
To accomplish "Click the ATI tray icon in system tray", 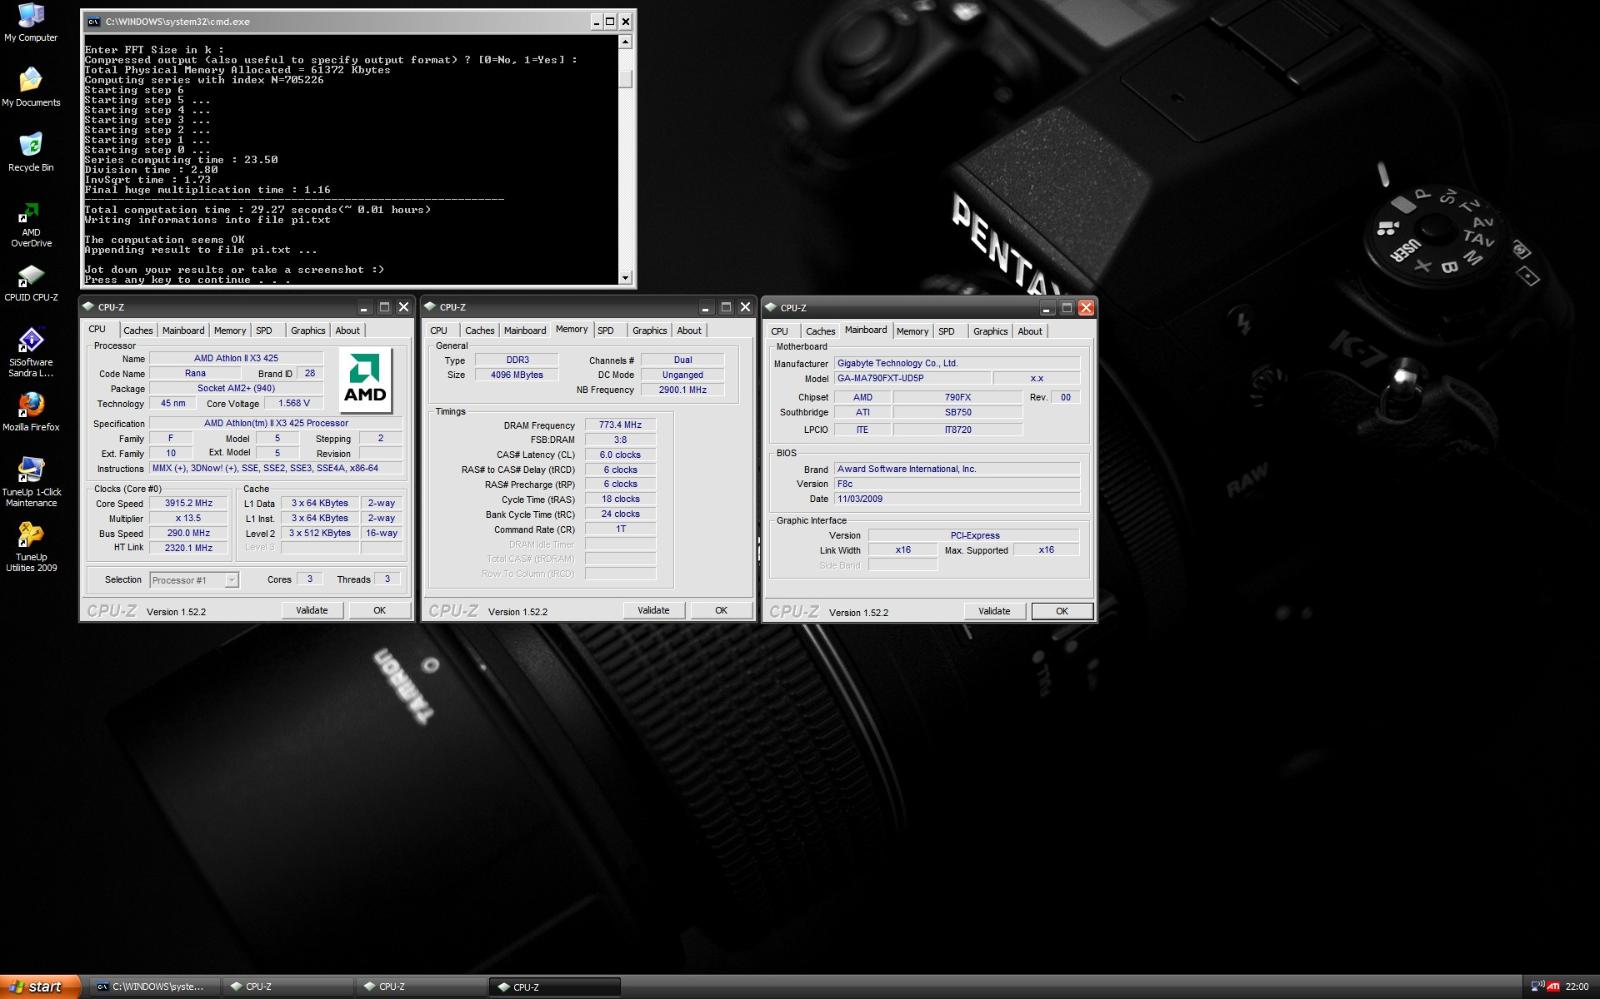I will click(1554, 986).
